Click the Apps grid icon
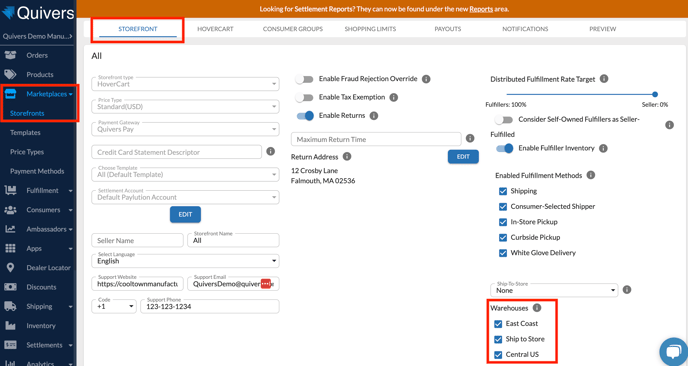The height and width of the screenshot is (366, 688). (10, 248)
